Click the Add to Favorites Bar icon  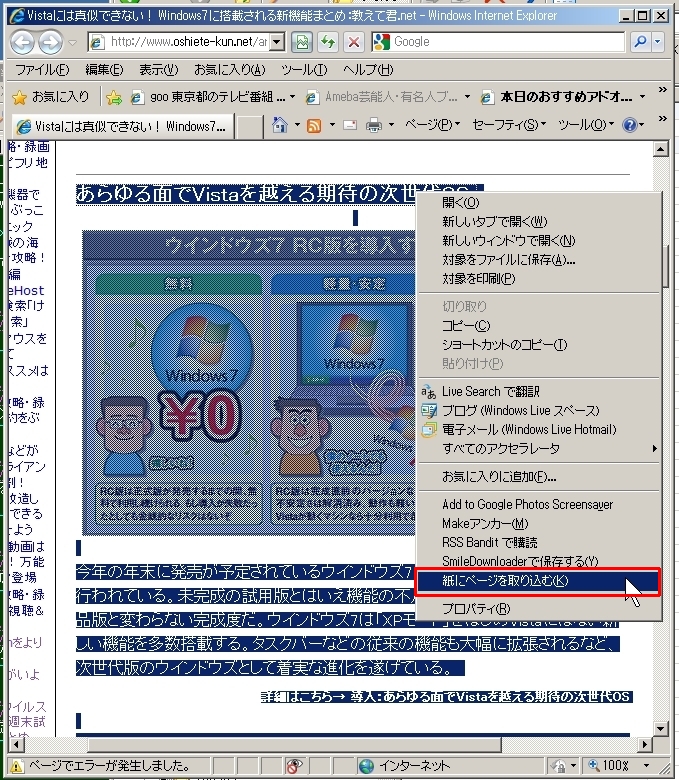coord(113,98)
